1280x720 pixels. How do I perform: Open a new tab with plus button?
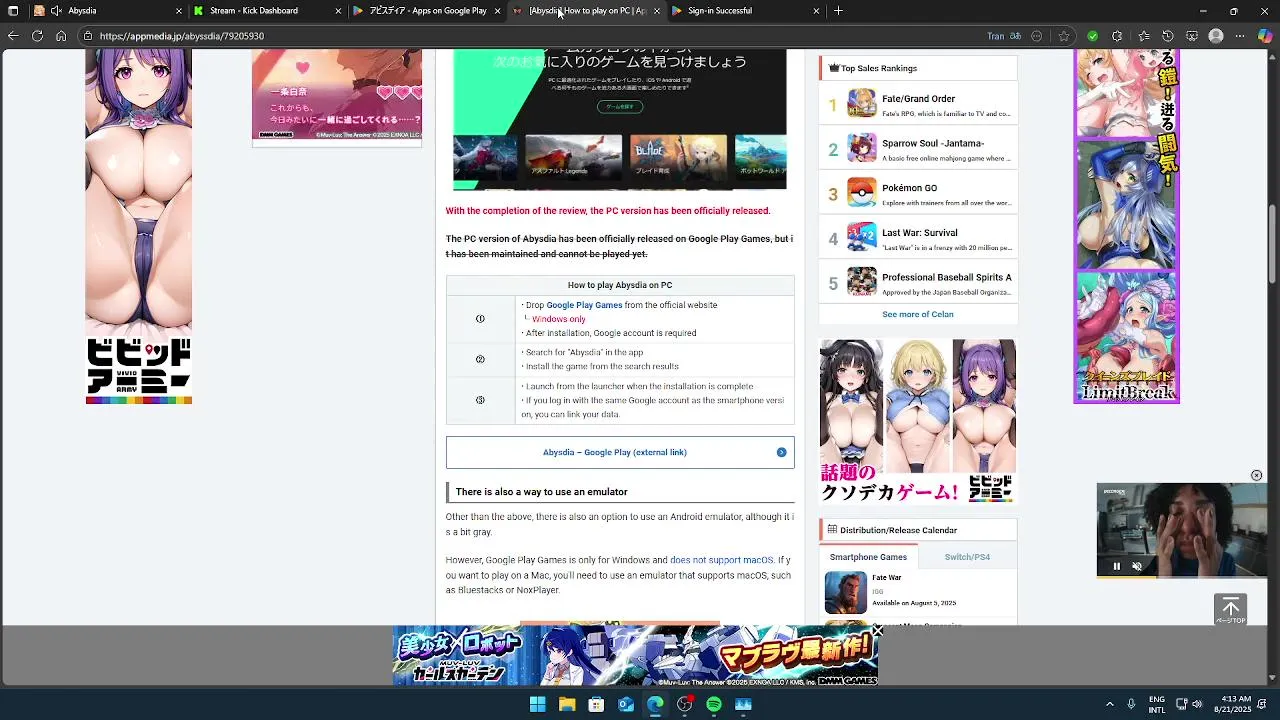[838, 11]
